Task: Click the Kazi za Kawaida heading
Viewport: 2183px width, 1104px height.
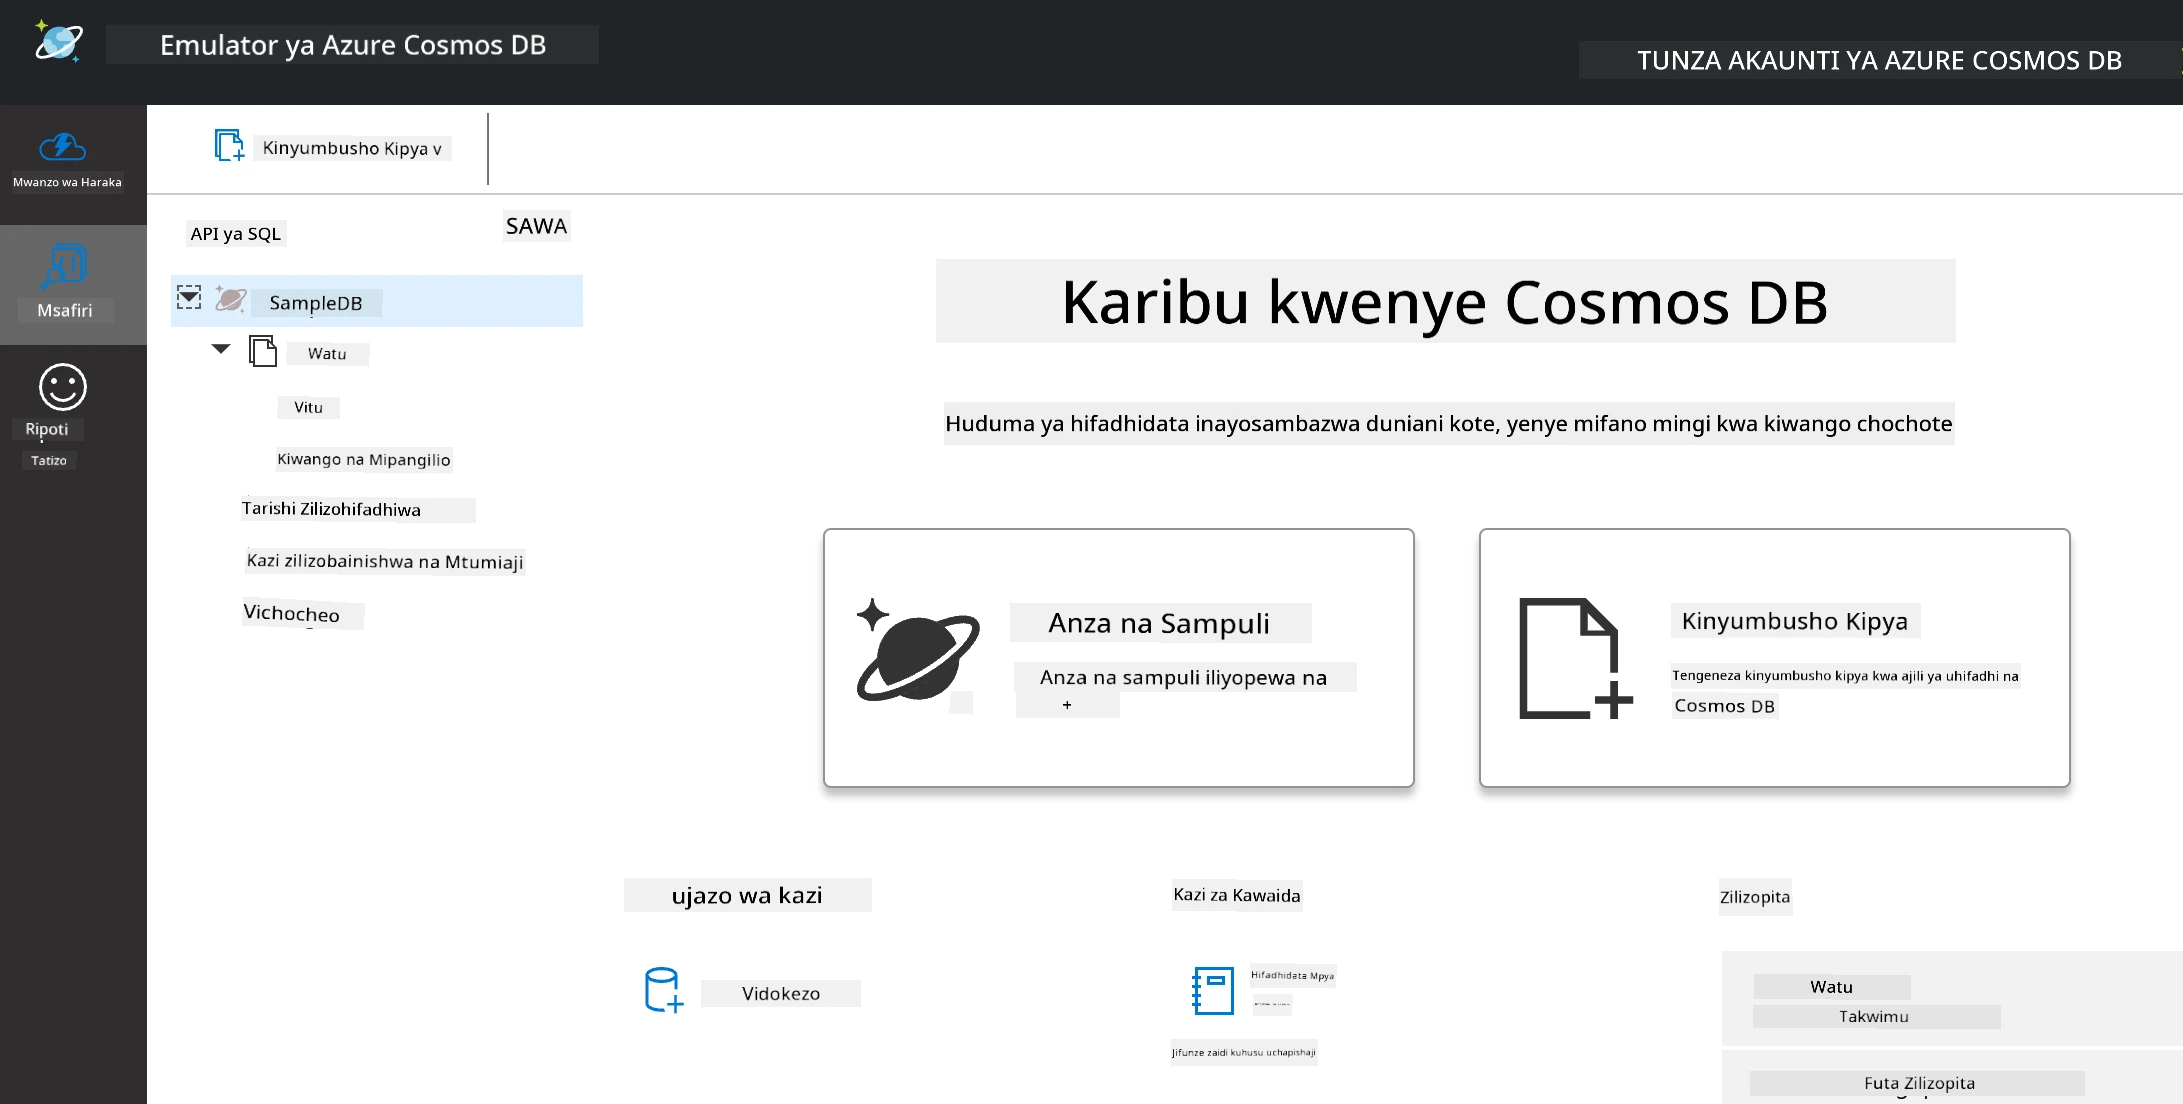Action: 1237,895
